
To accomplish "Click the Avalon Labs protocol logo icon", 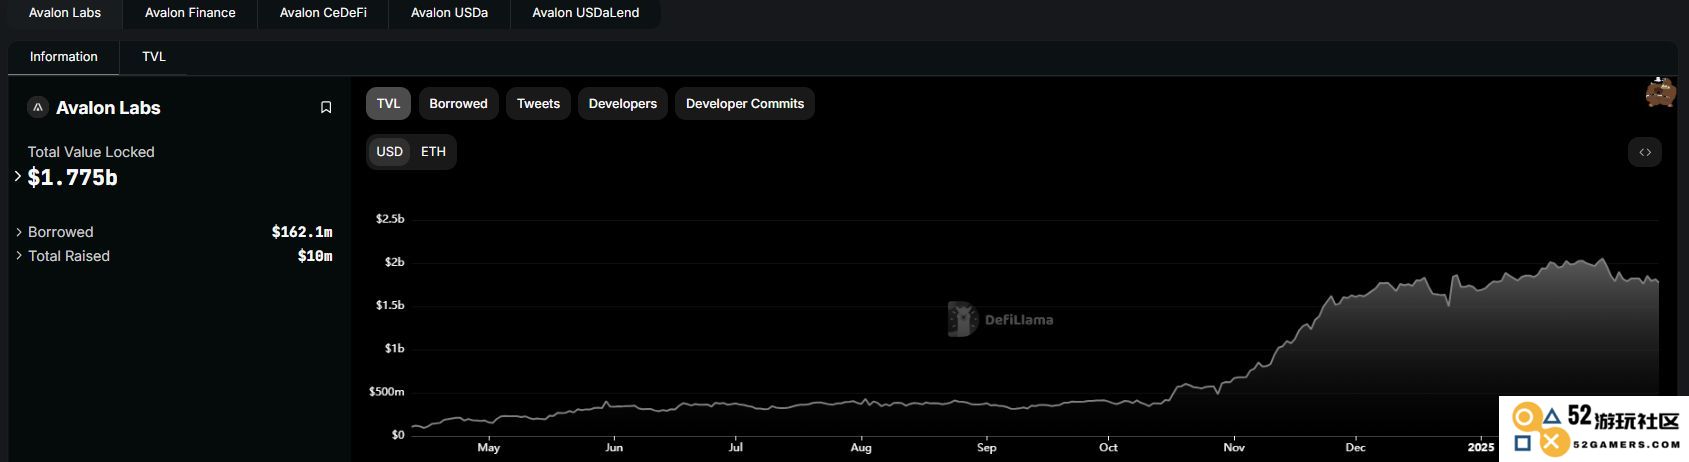I will click(38, 107).
